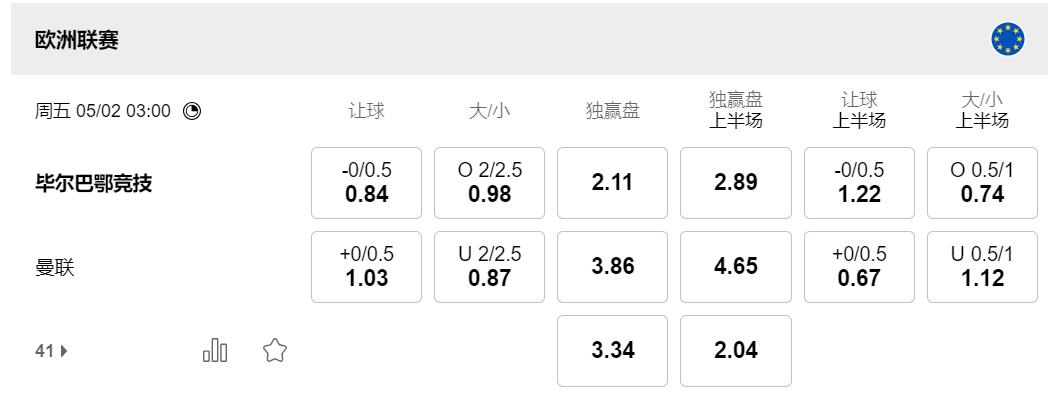Bet Over 2/2.5 goals at 0.98
The image size is (1048, 405).
(x=489, y=183)
